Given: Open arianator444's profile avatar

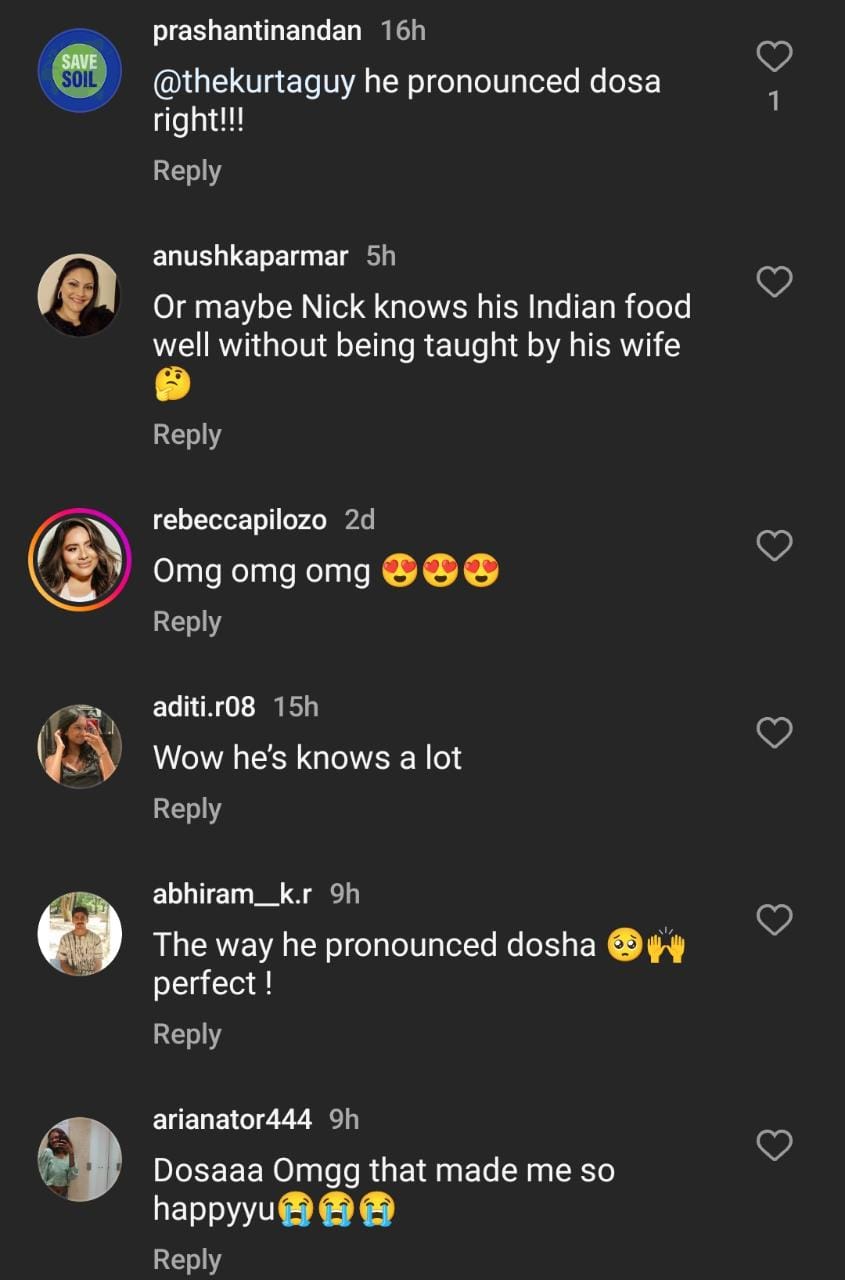Looking at the screenshot, I should click(x=79, y=1158).
